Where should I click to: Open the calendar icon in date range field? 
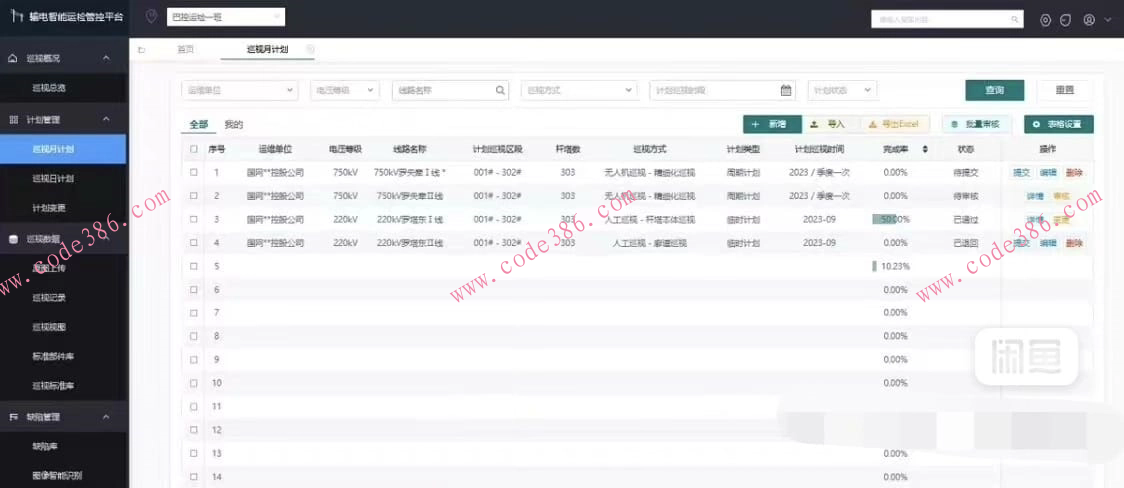click(786, 90)
